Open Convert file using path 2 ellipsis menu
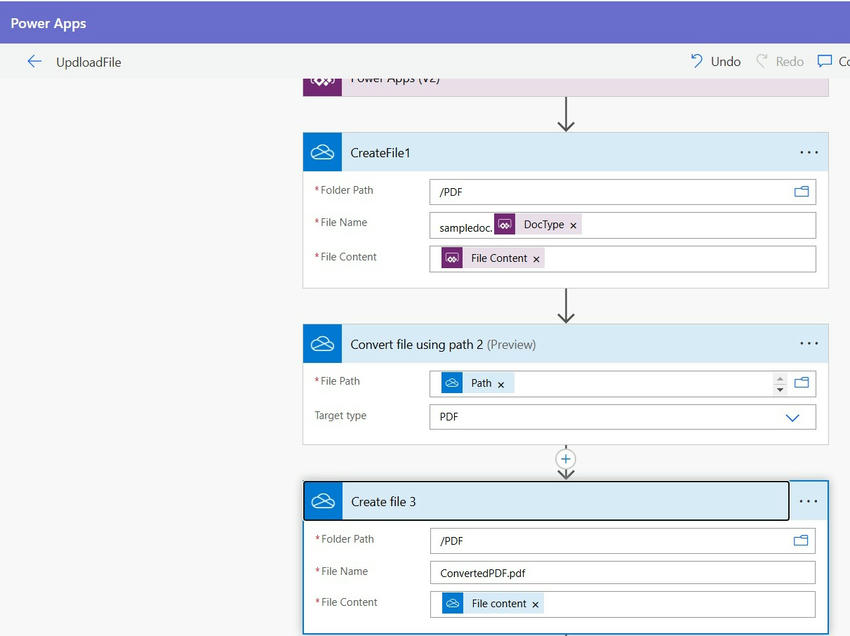This screenshot has width=850, height=636. click(x=808, y=344)
